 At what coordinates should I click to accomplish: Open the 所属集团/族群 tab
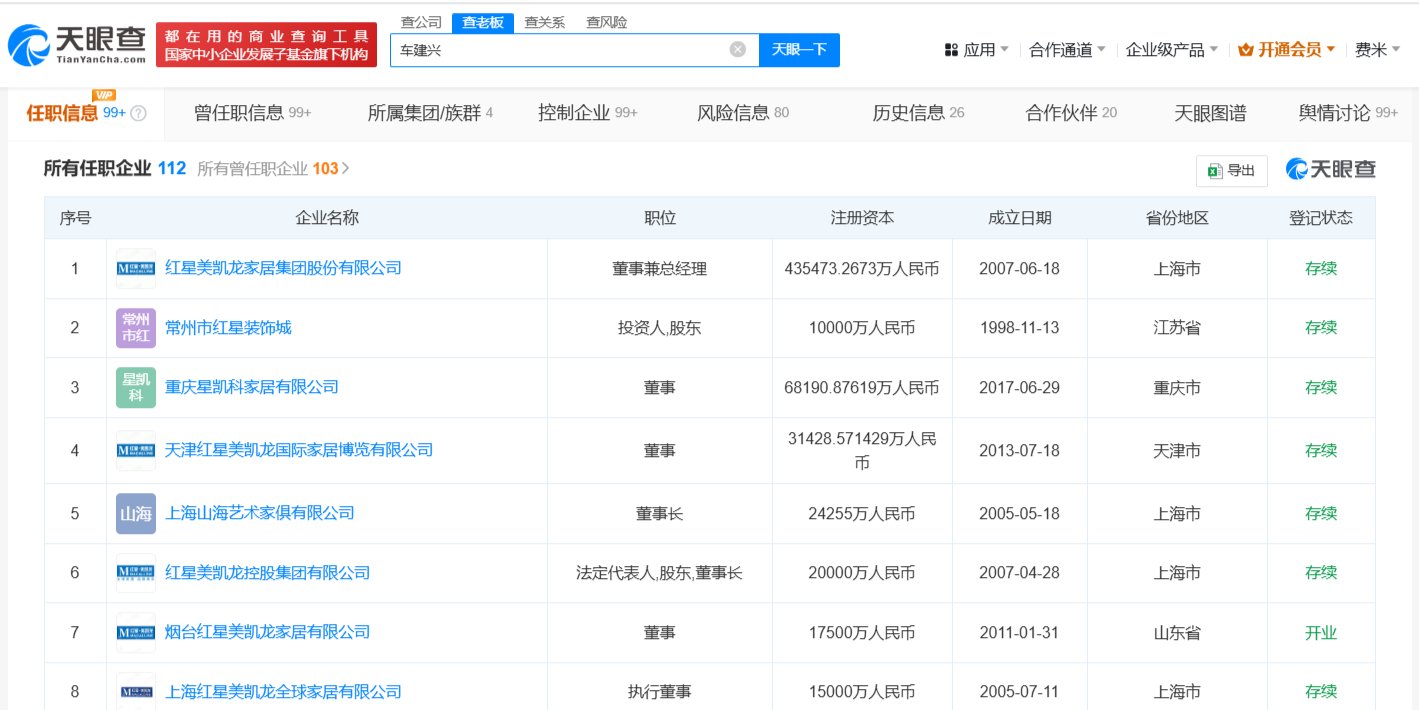tap(430, 113)
